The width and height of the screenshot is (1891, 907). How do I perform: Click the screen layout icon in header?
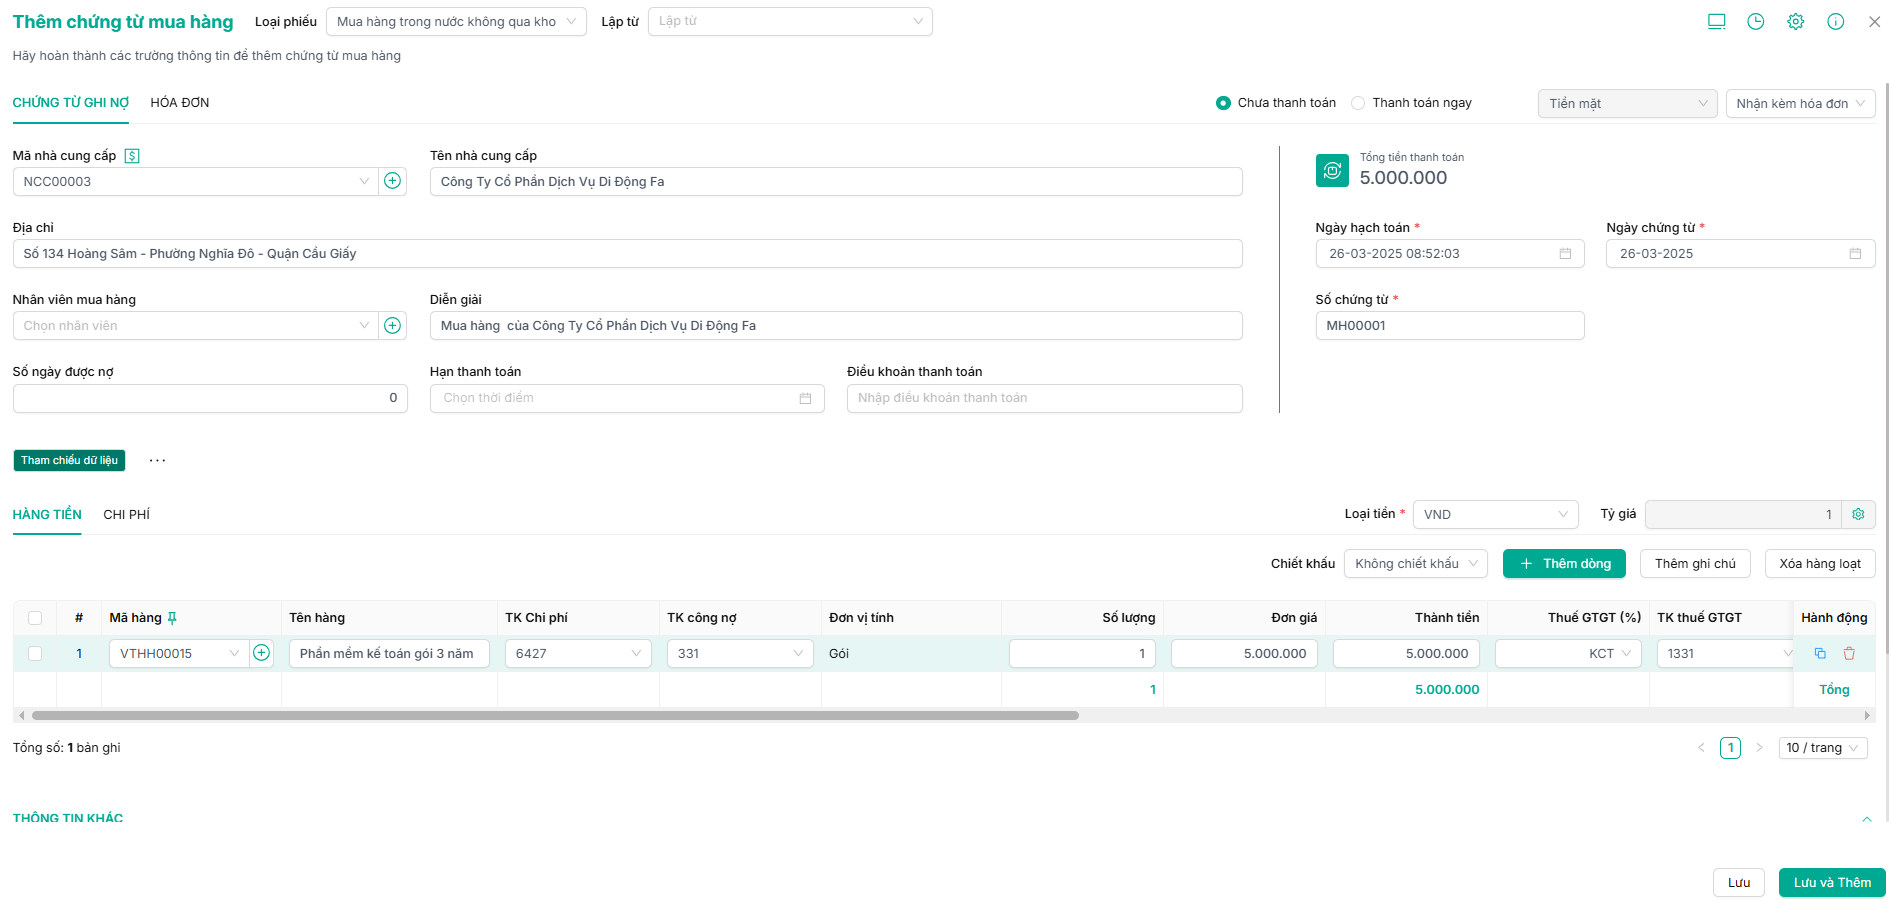[x=1716, y=22]
